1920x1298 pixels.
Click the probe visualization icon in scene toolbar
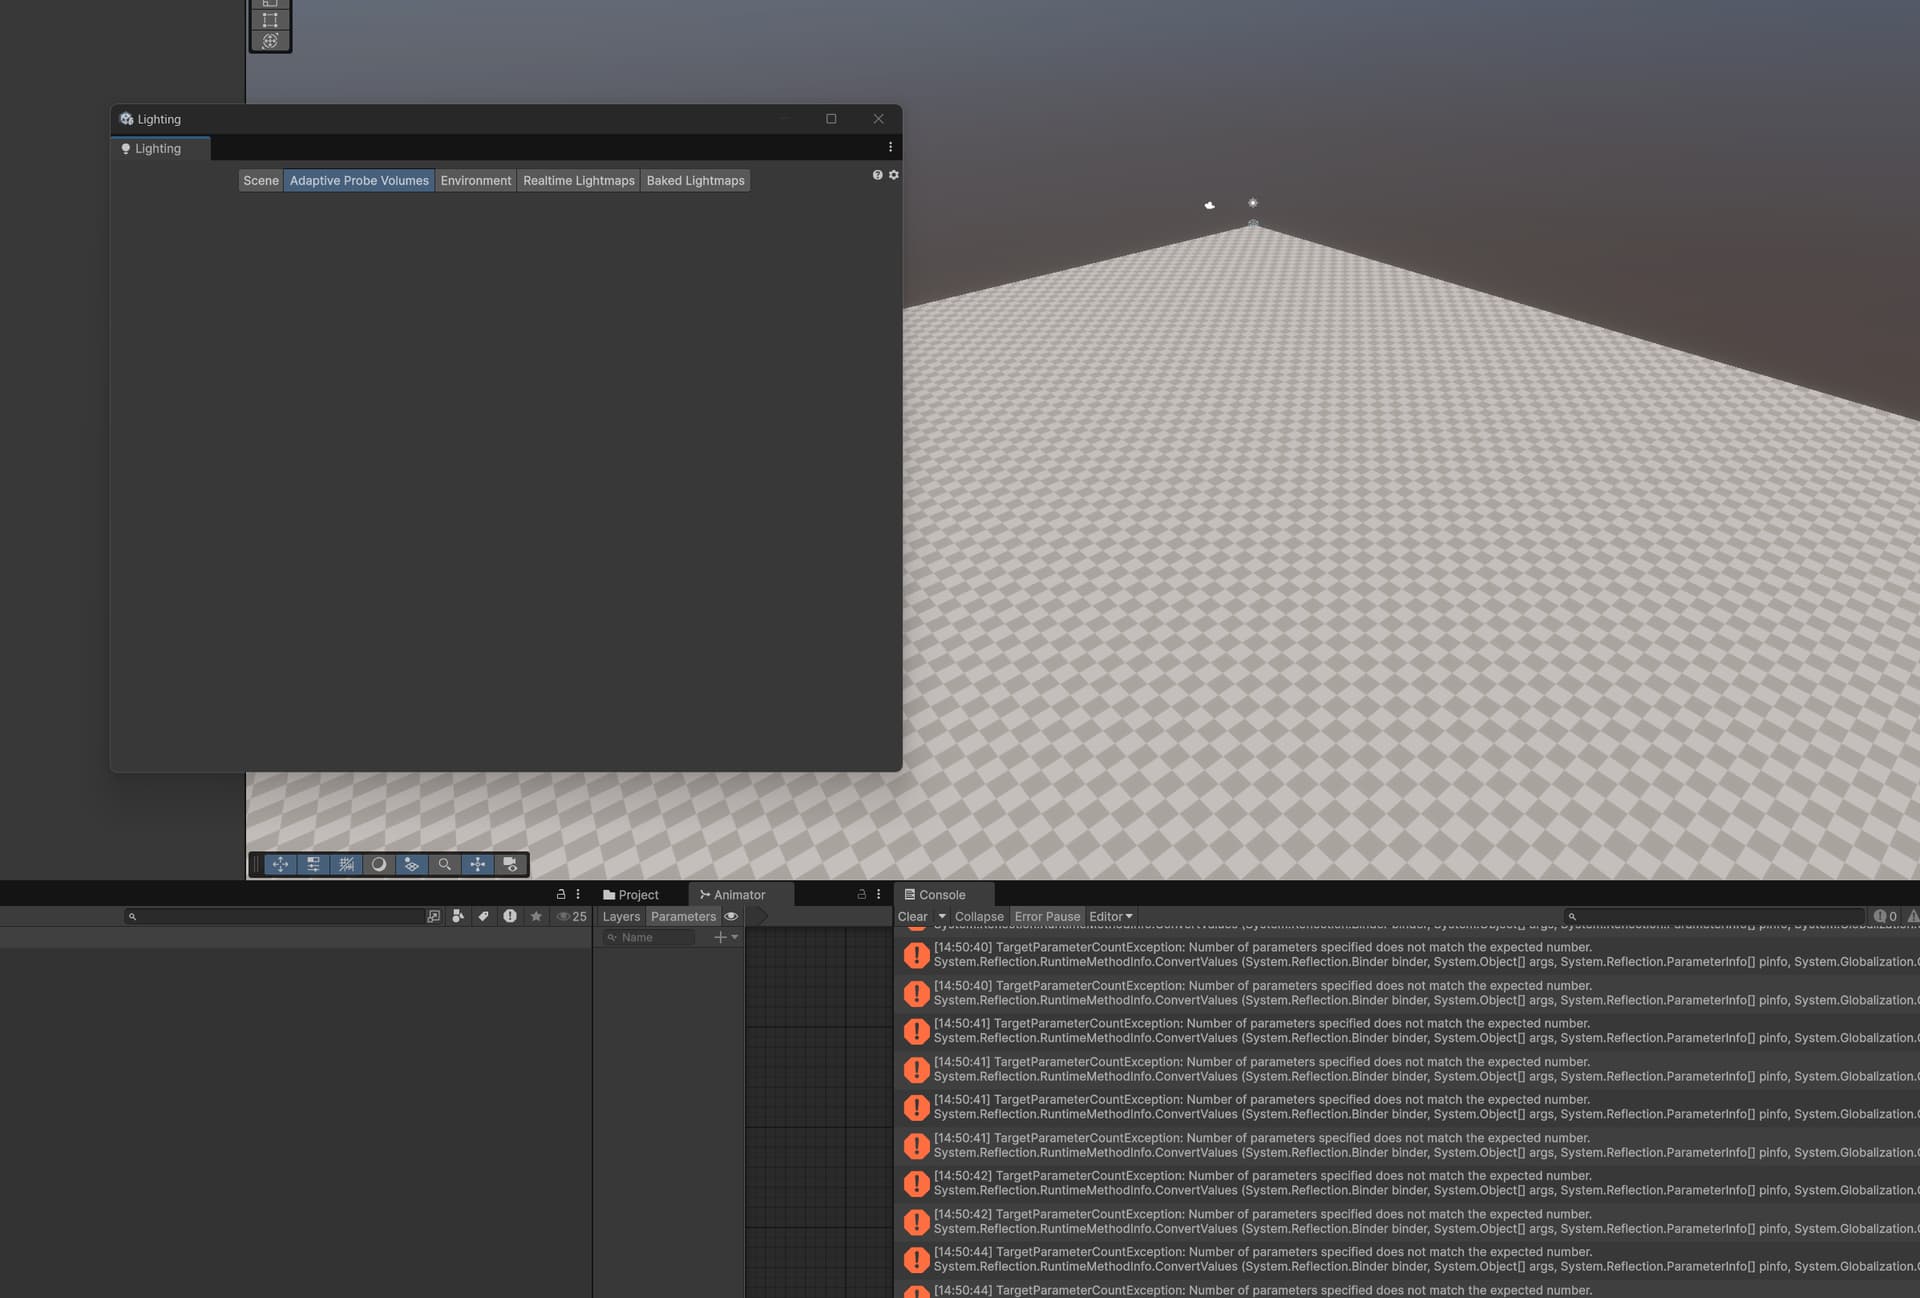coord(412,864)
